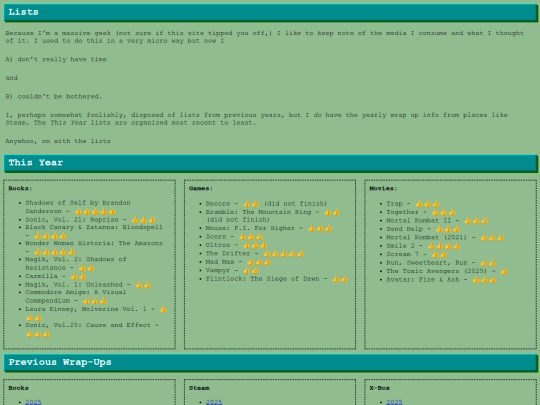Open the 2025 link under Steam wrap-ups
Screen dimensions: 540x405
(214, 402)
